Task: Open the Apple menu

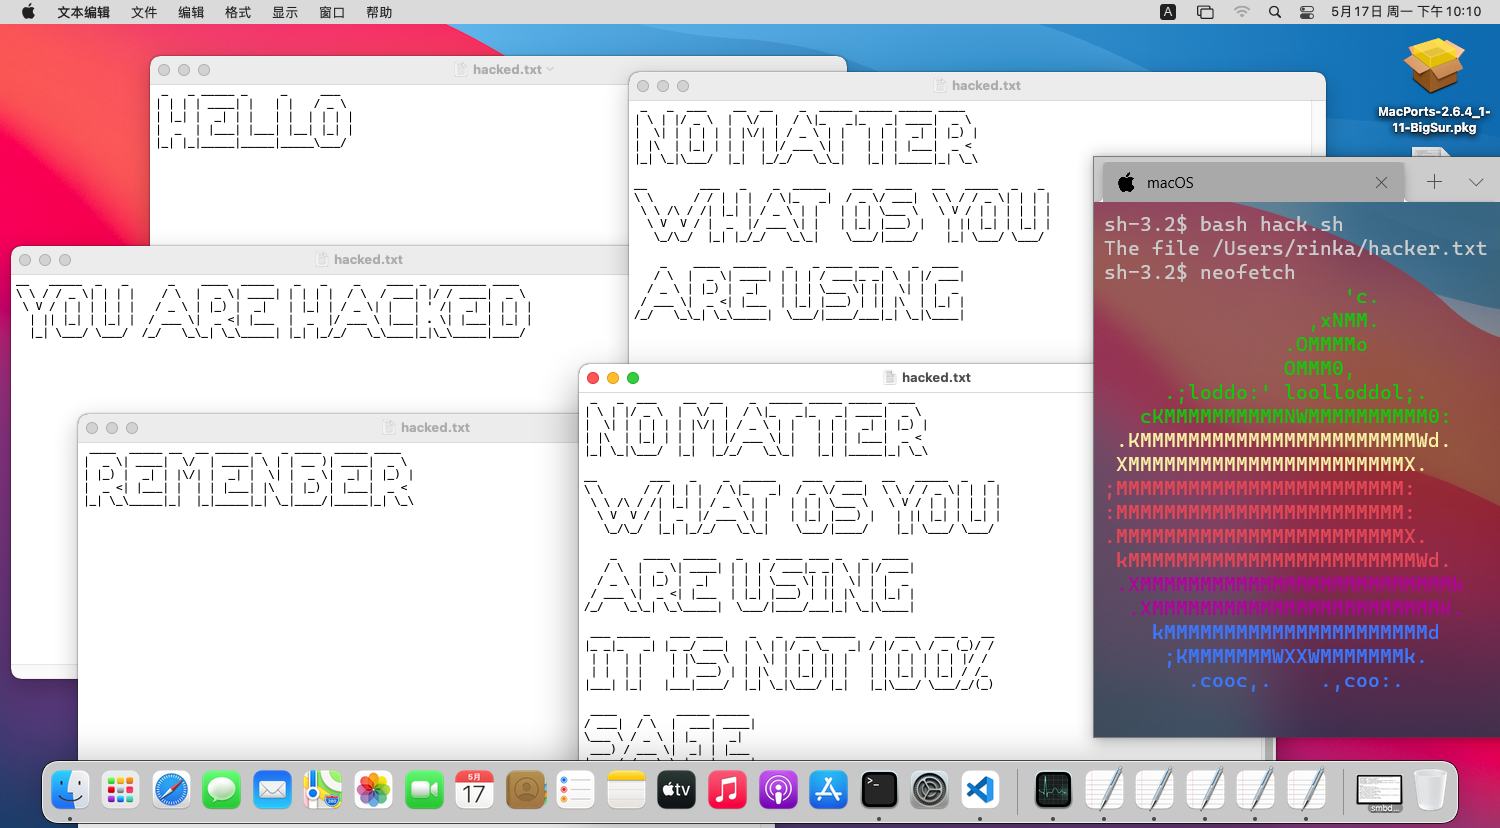Action: [28, 12]
